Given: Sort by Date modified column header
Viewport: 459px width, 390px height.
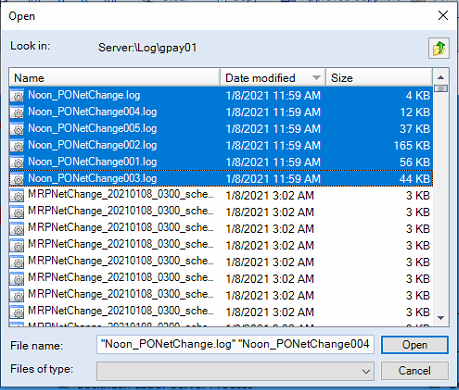Looking at the screenshot, I should (x=273, y=78).
